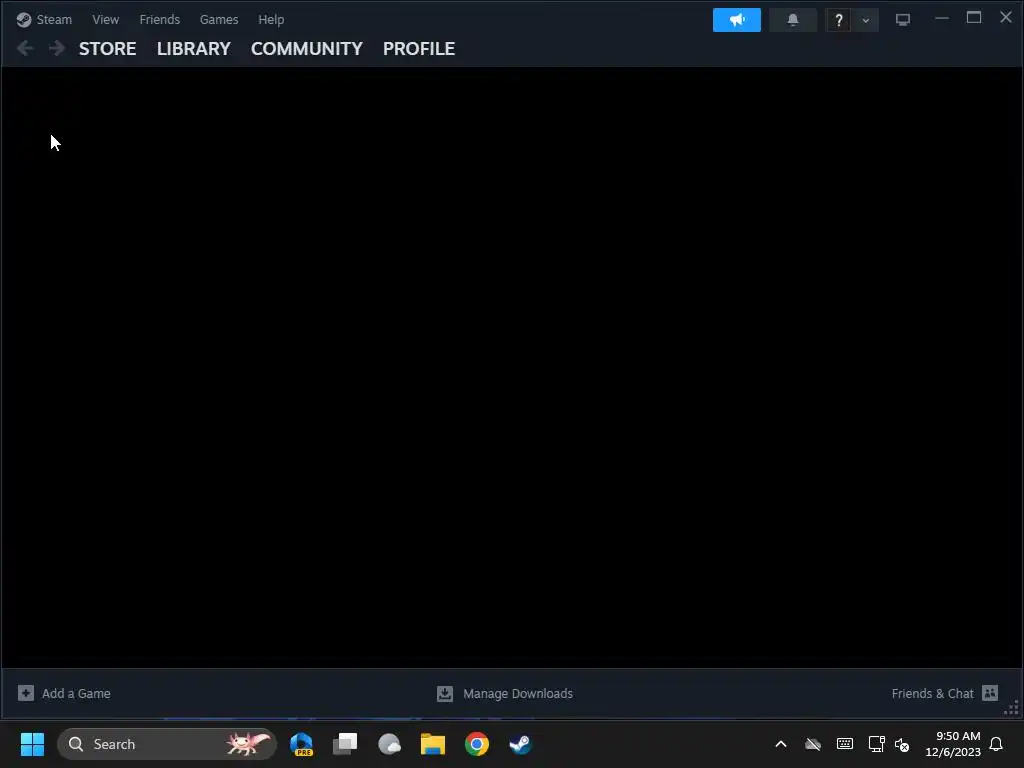Close the Steam window
Screen dimensions: 1024x768
click(x=1006, y=18)
